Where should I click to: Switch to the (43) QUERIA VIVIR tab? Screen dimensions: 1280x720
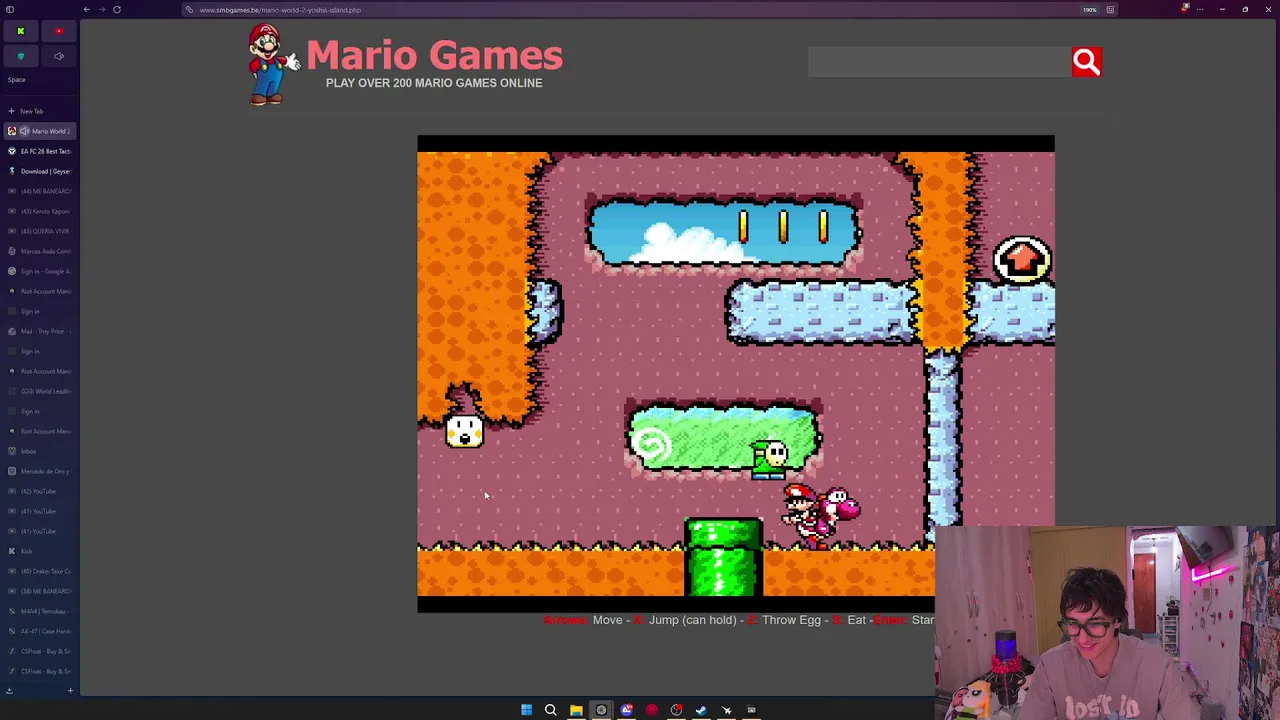tap(39, 231)
